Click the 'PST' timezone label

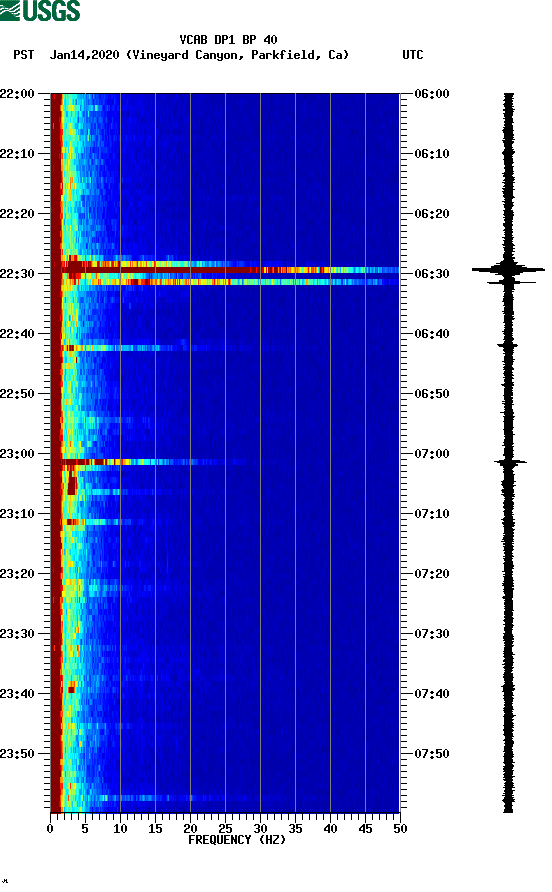24,55
